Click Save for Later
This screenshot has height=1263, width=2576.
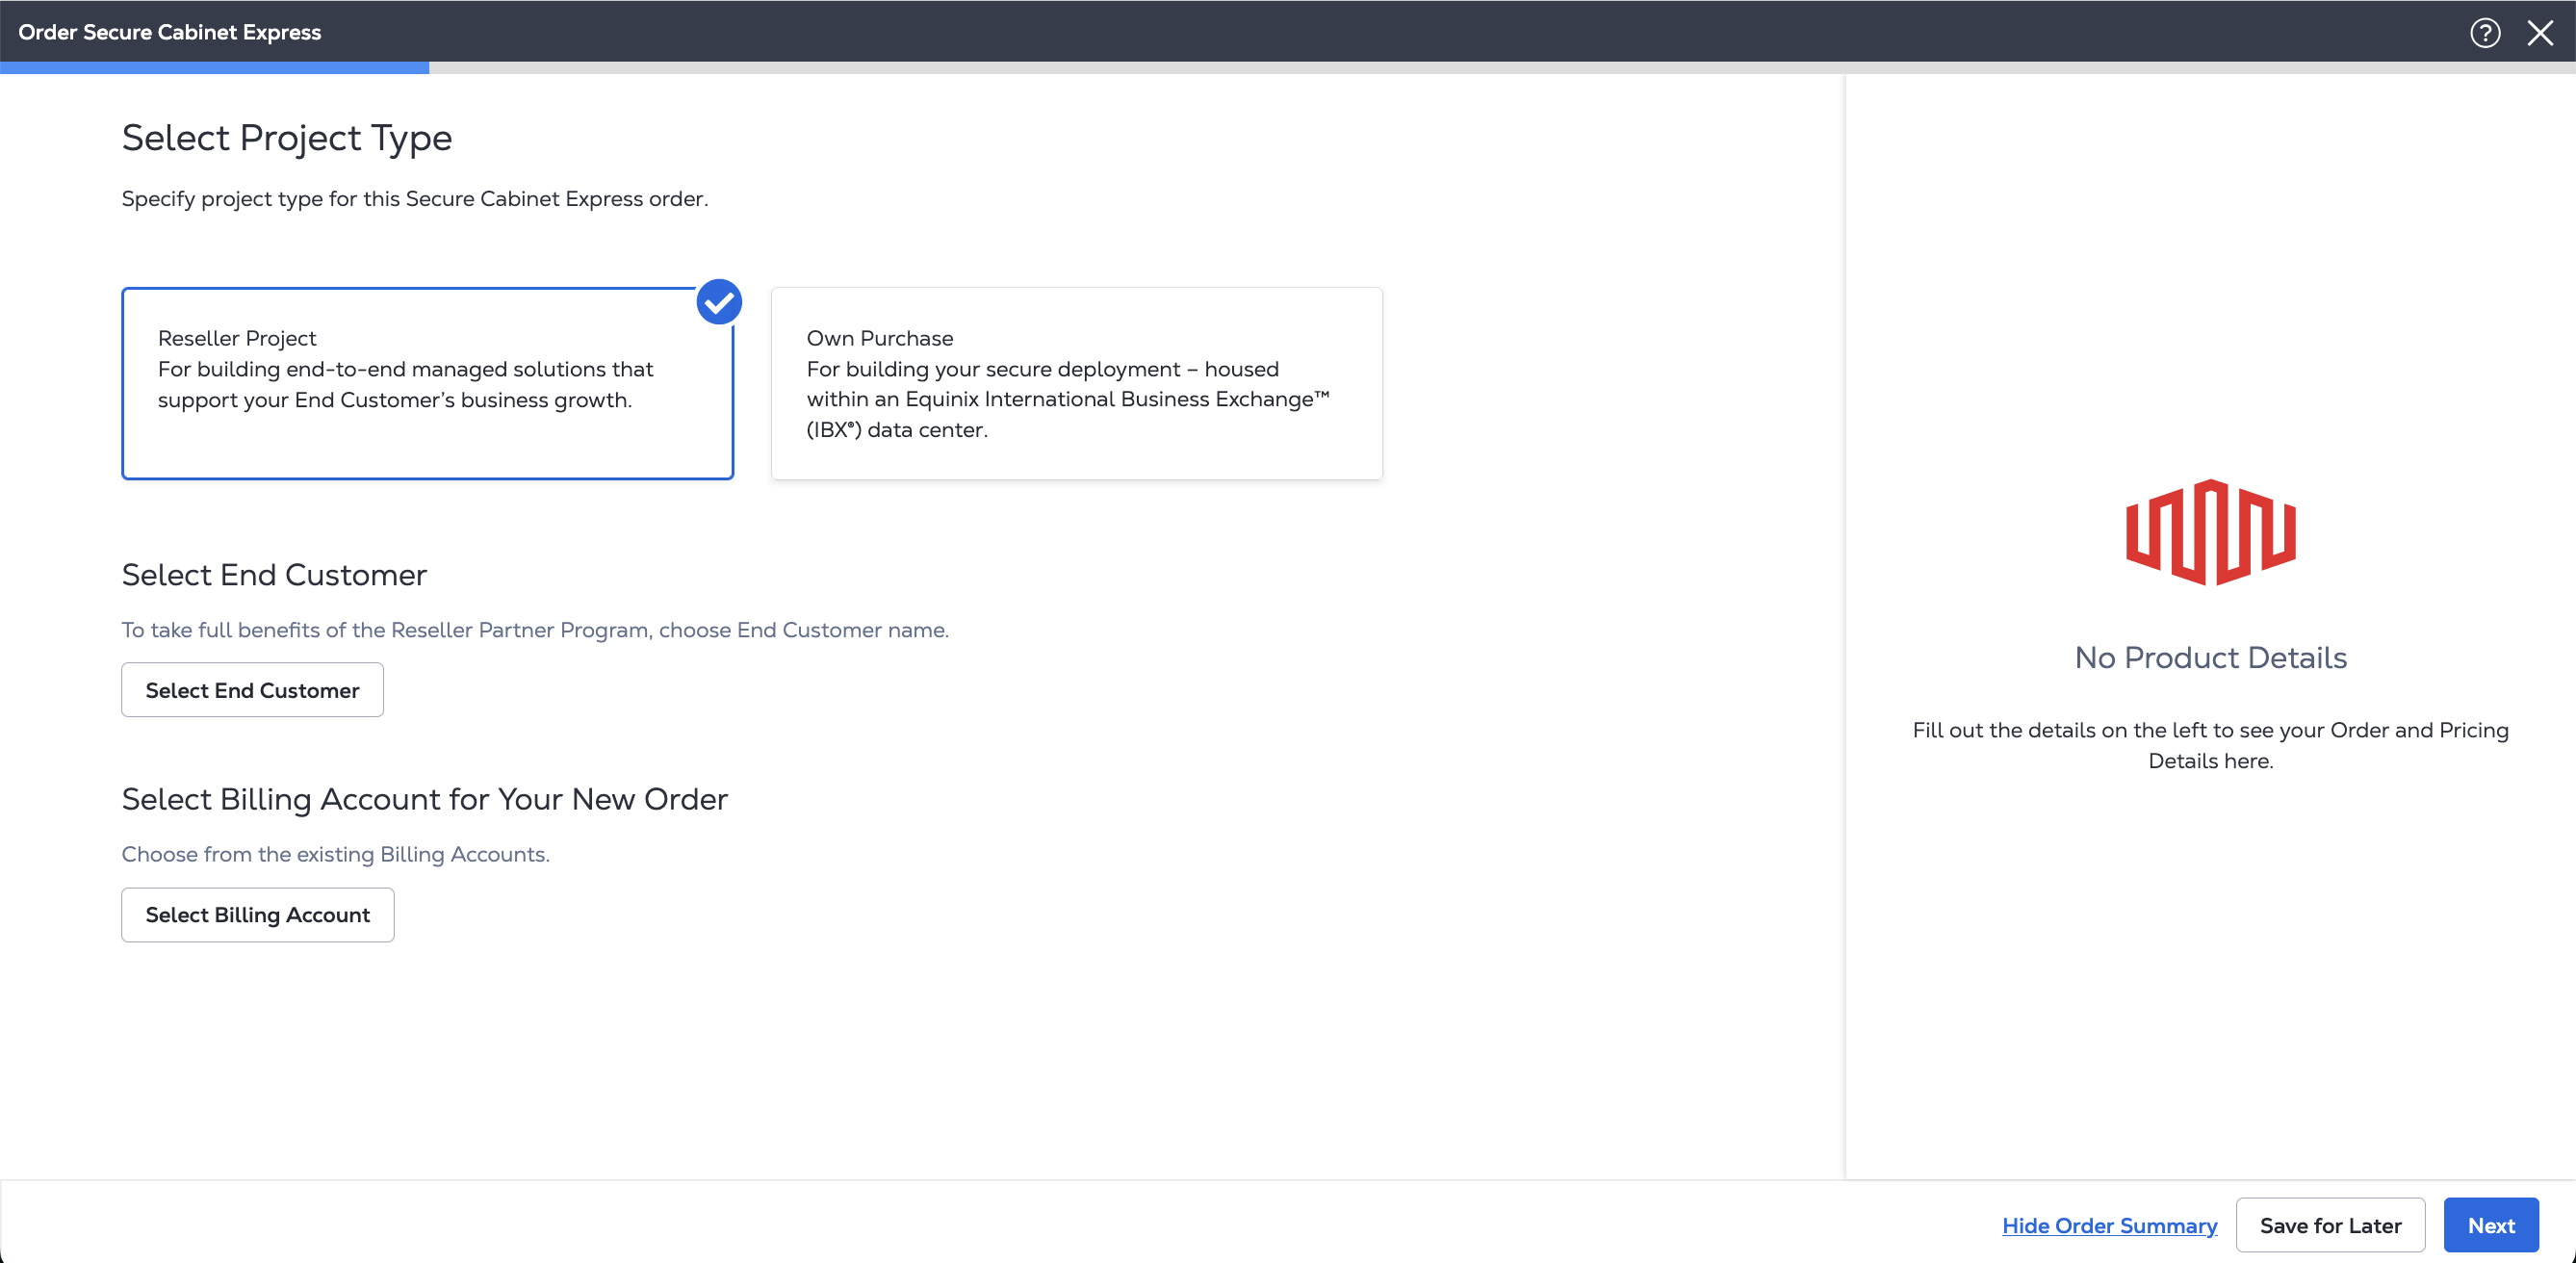(x=2330, y=1225)
